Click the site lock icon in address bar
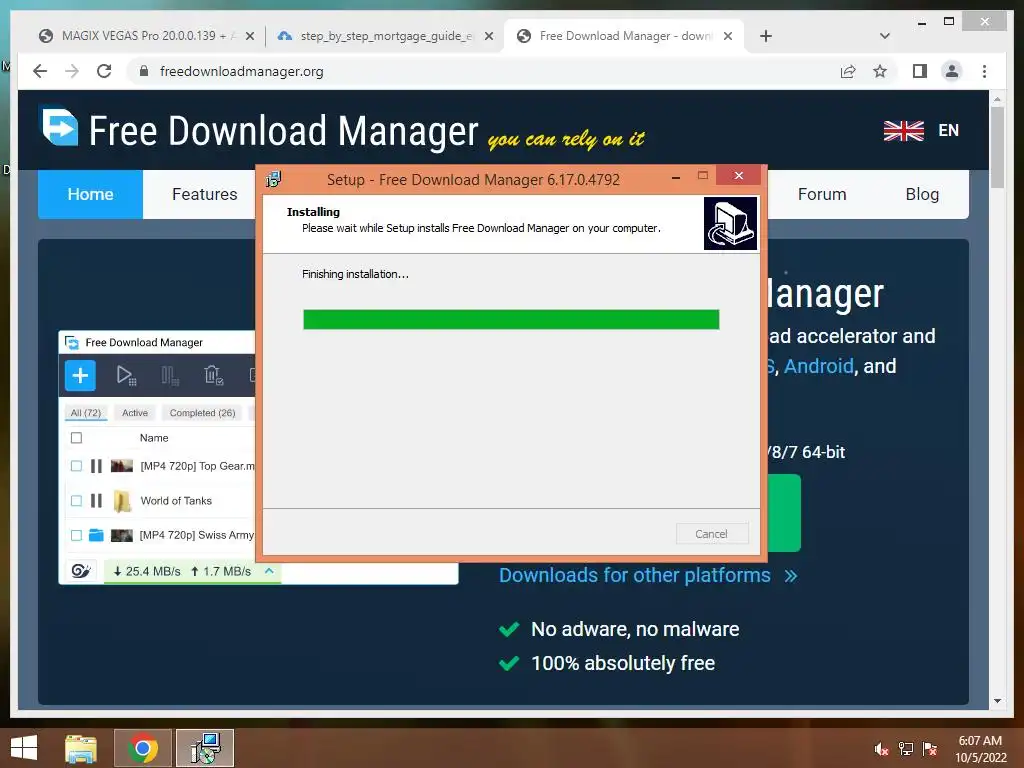1024x768 pixels. pos(144,71)
